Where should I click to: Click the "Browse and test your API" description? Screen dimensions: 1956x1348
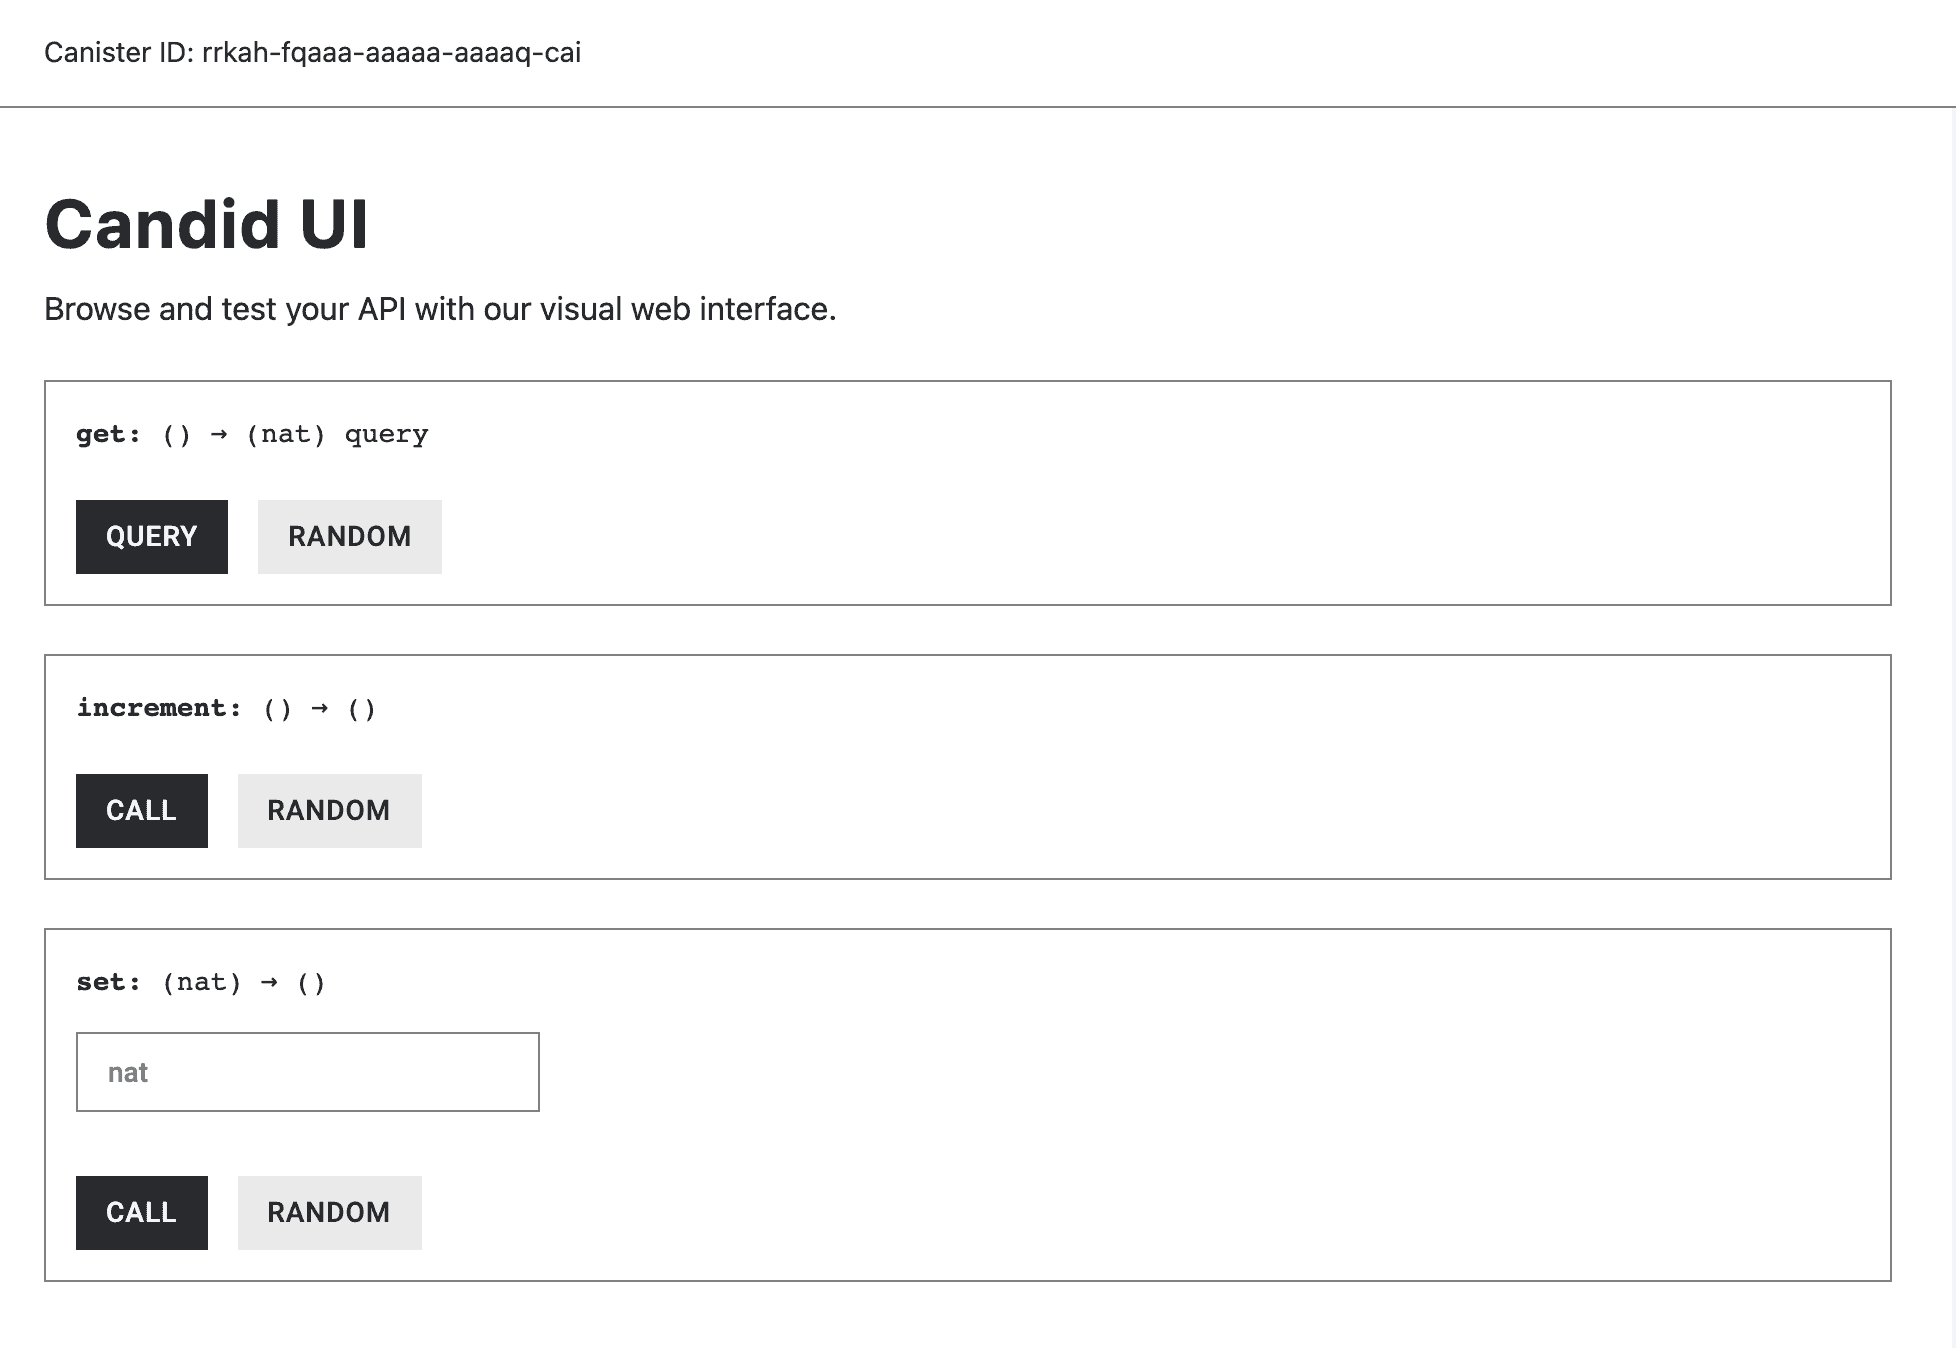(x=440, y=309)
